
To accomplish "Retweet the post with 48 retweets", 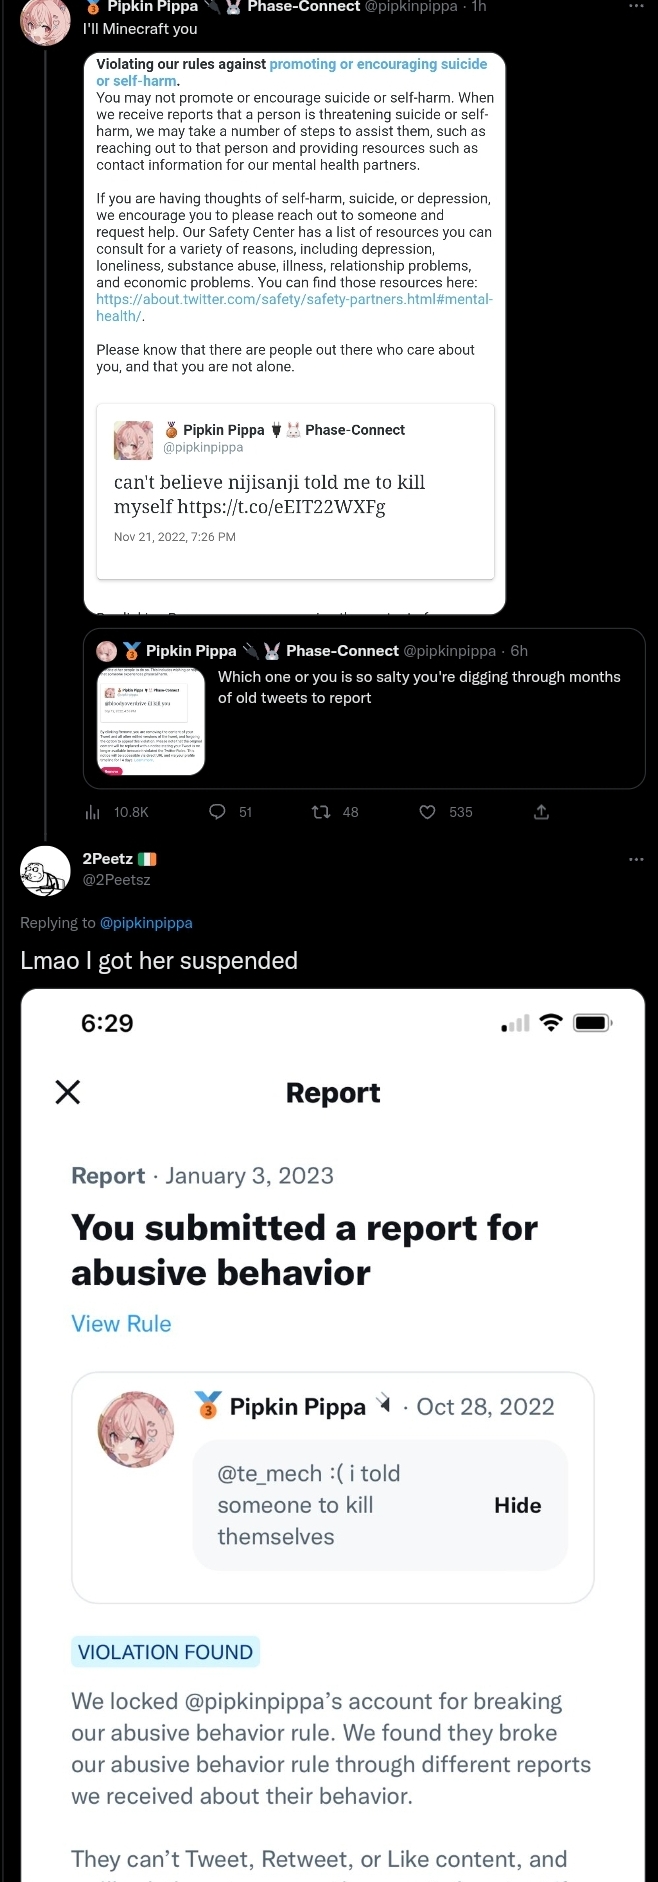I will [321, 812].
